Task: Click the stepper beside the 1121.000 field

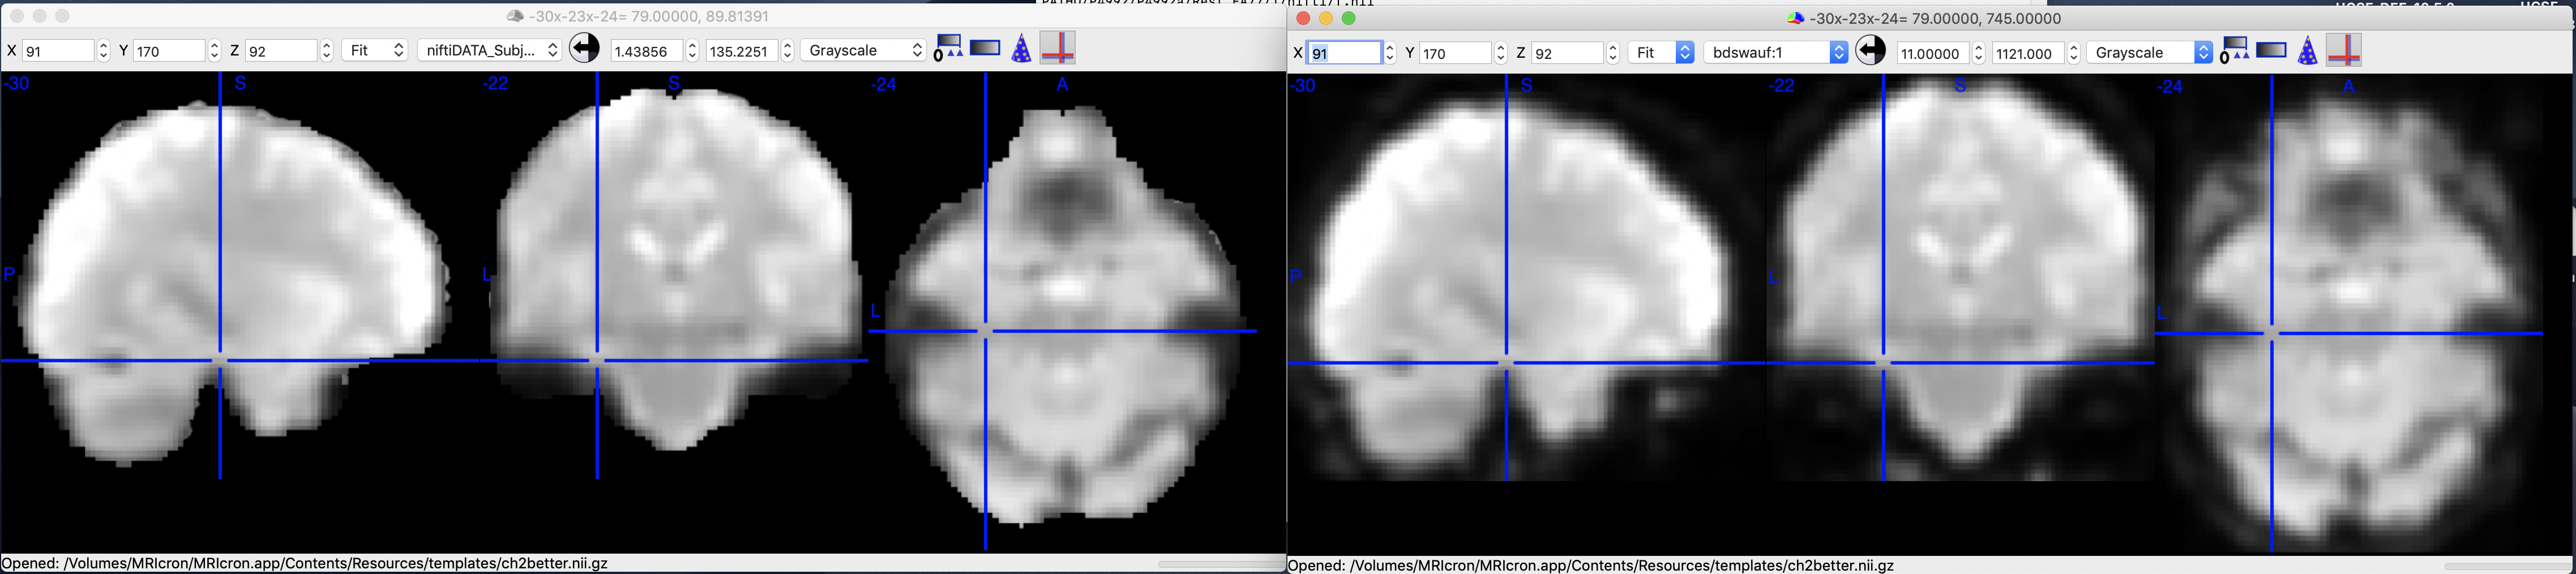Action: (2073, 52)
